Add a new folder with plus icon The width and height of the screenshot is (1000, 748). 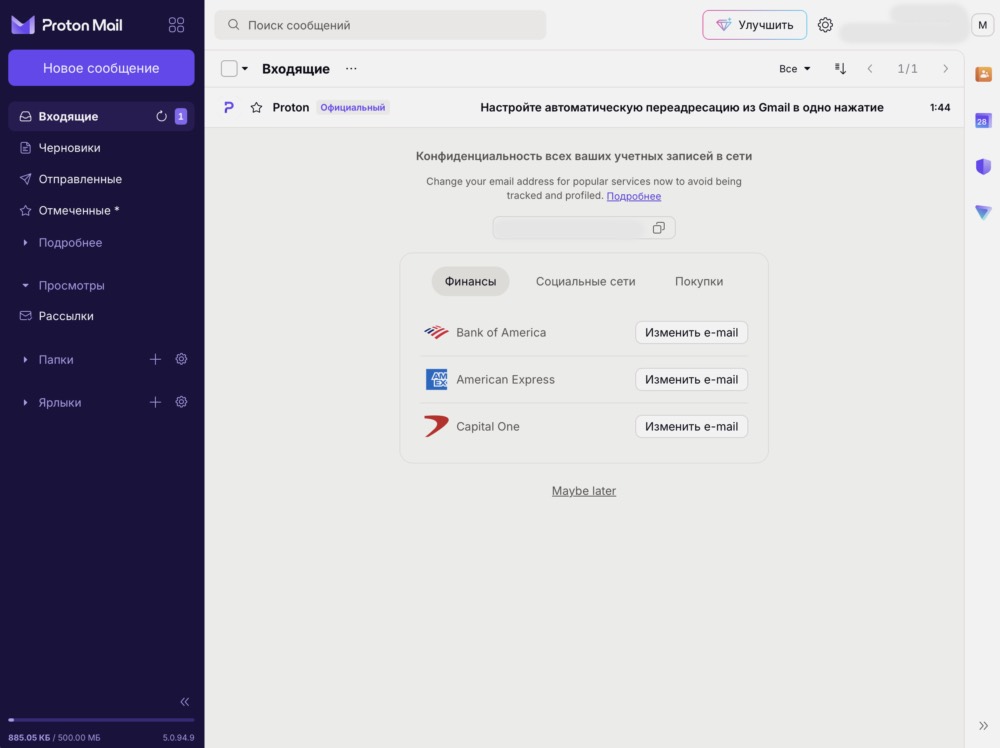pos(155,359)
